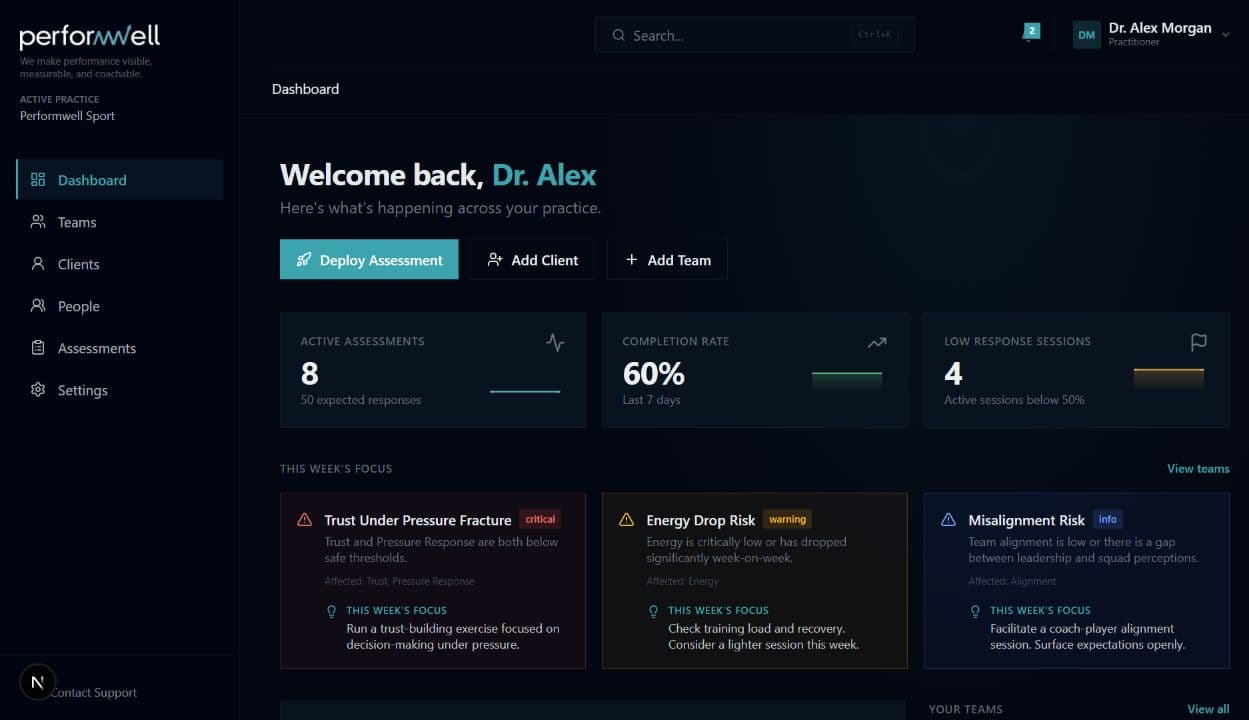The width and height of the screenshot is (1249, 720).
Task: Click the info badge
Action: pyautogui.click(x=1108, y=519)
